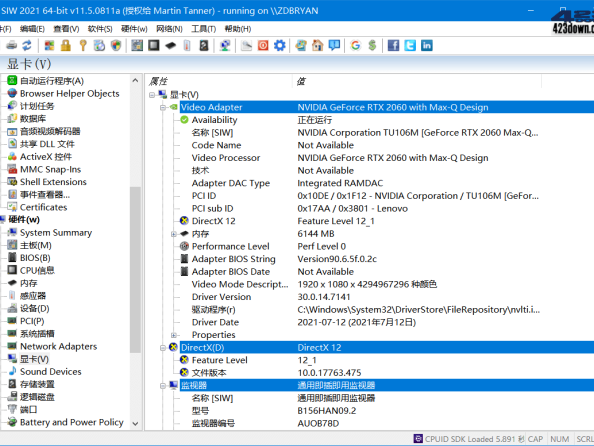
Task: Click the sidebar vertical scrollbar thumb
Action: point(135,270)
